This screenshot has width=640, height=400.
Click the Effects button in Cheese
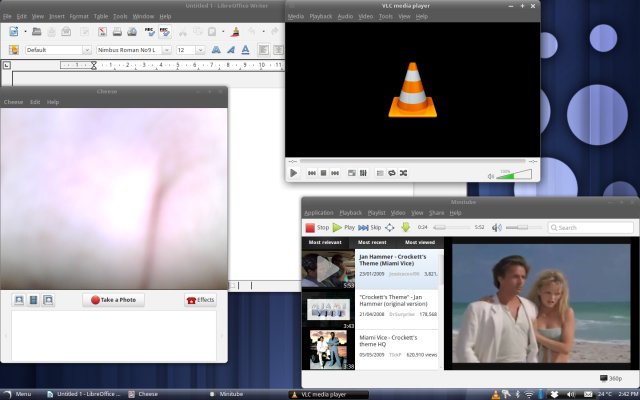pos(200,300)
